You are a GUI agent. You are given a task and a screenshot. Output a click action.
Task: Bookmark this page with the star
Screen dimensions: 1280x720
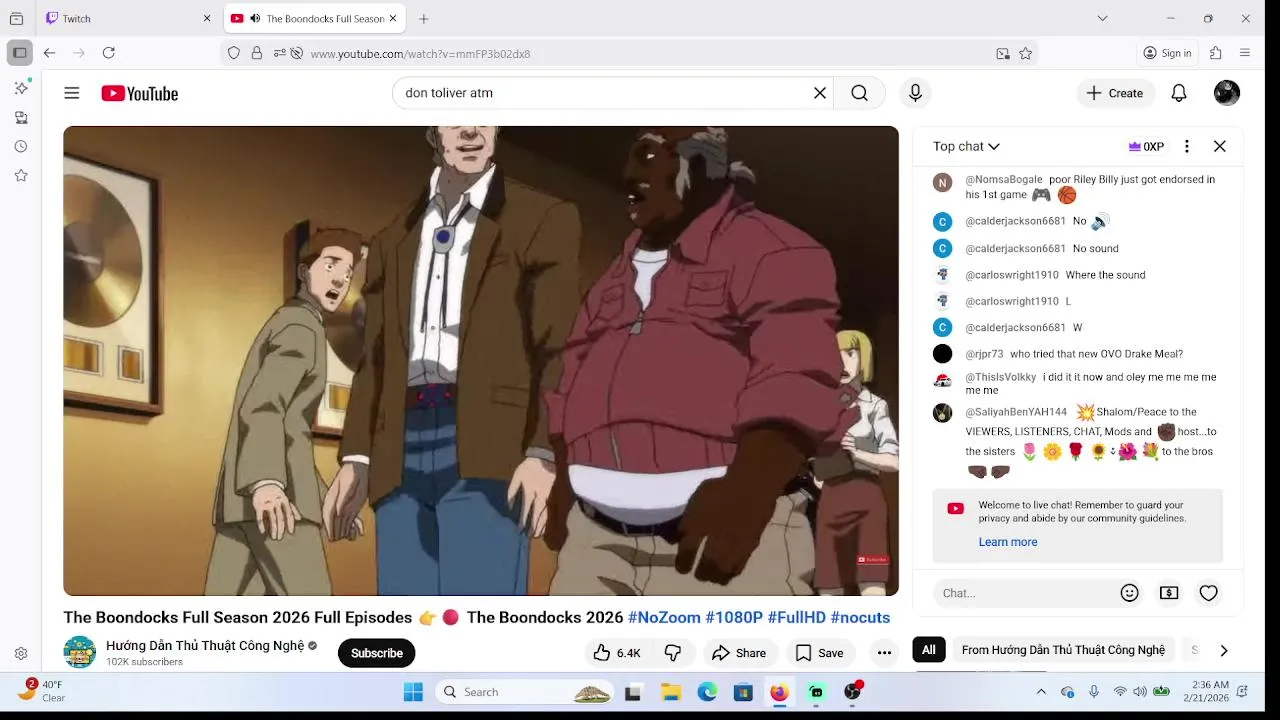click(1026, 54)
